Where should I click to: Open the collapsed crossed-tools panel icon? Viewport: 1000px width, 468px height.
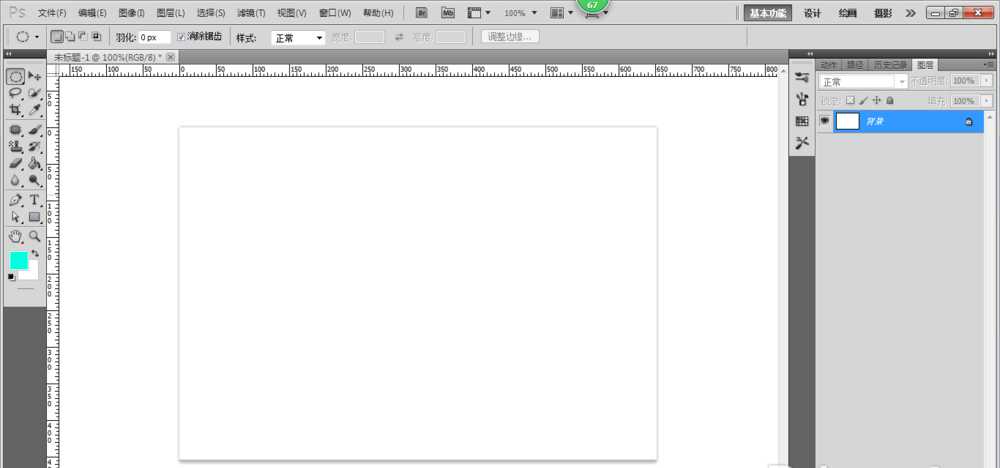[x=802, y=143]
